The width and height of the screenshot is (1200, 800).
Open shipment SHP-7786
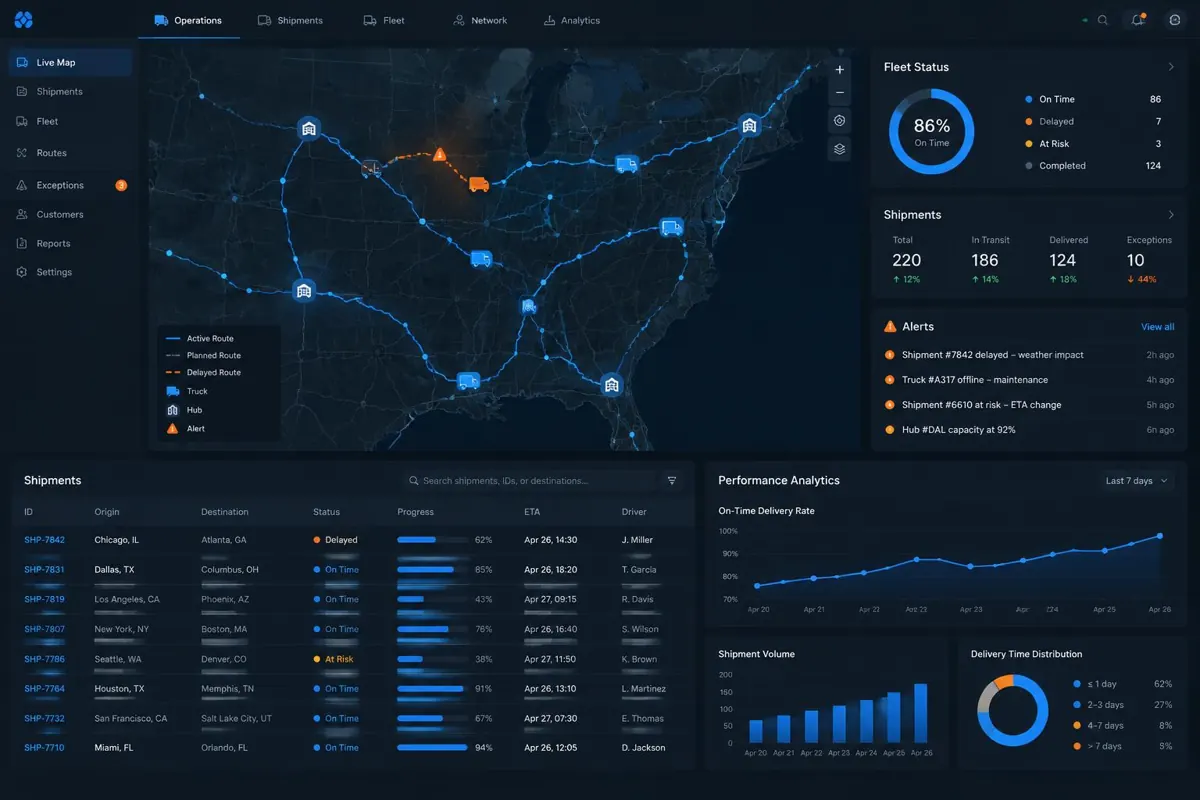pyautogui.click(x=44, y=659)
